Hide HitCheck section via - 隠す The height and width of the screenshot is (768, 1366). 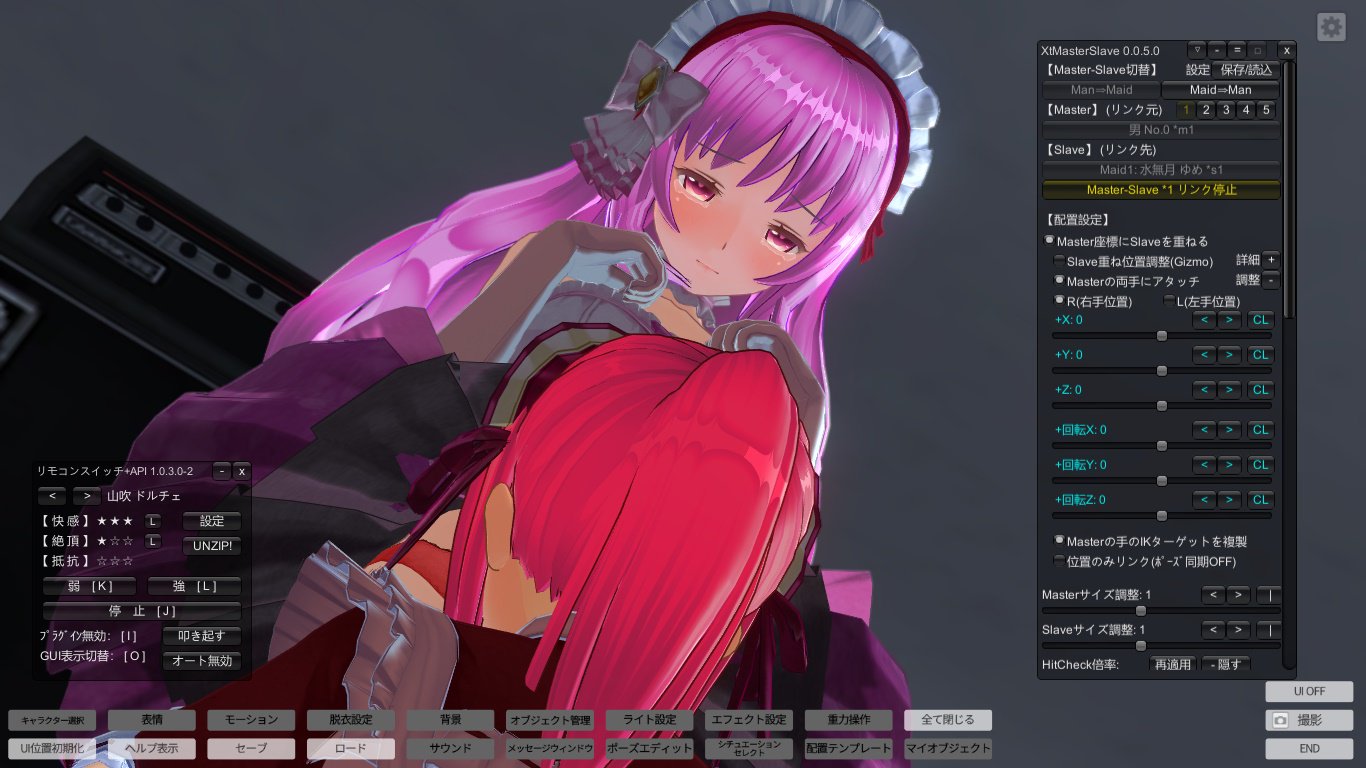tap(1226, 664)
